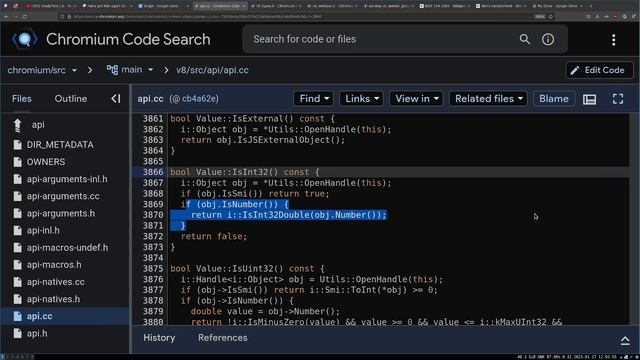
Task: Open the References tab
Action: [x=222, y=338]
